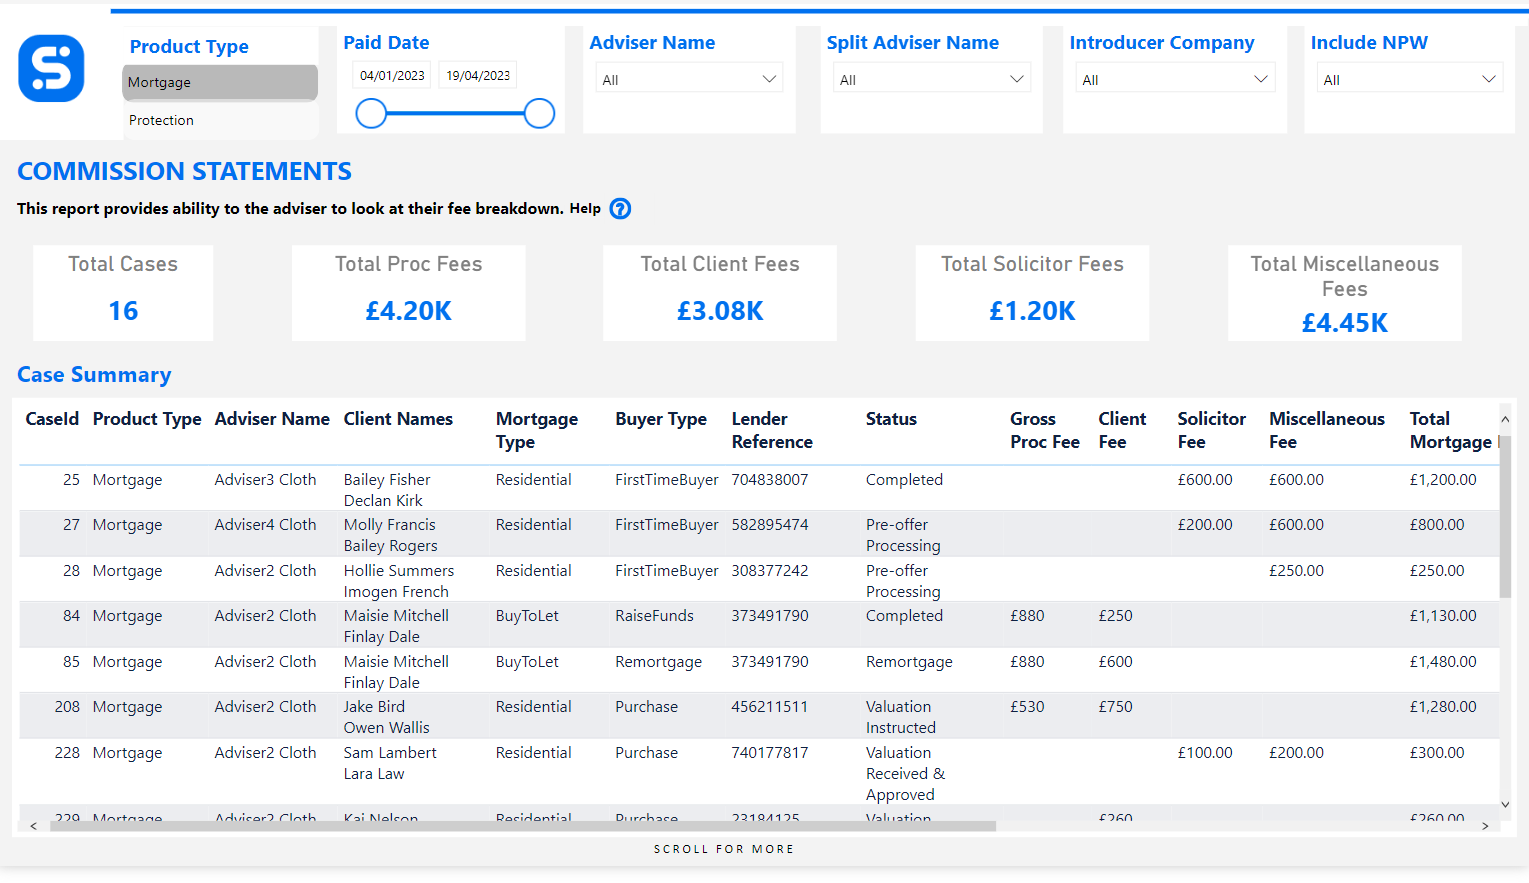Sort by the Client Names column header
Image resolution: width=1529 pixels, height=883 pixels.
coord(398,419)
